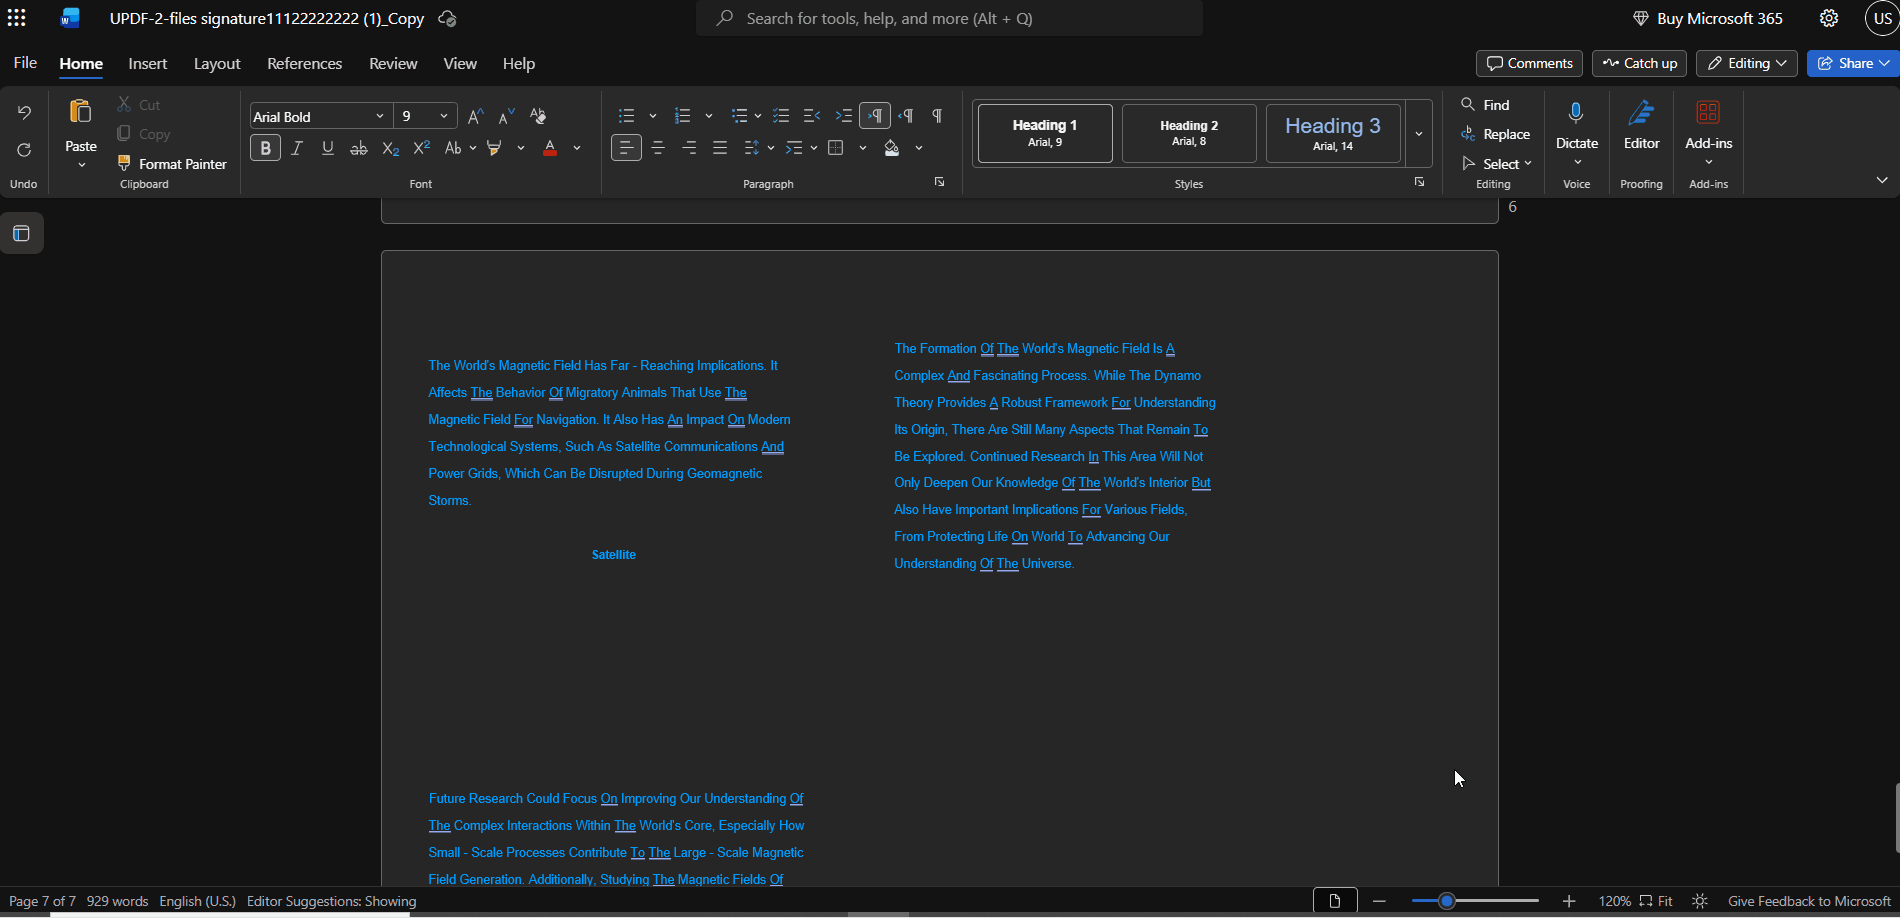Switch to the View tab
1900x918 pixels.
(x=460, y=63)
